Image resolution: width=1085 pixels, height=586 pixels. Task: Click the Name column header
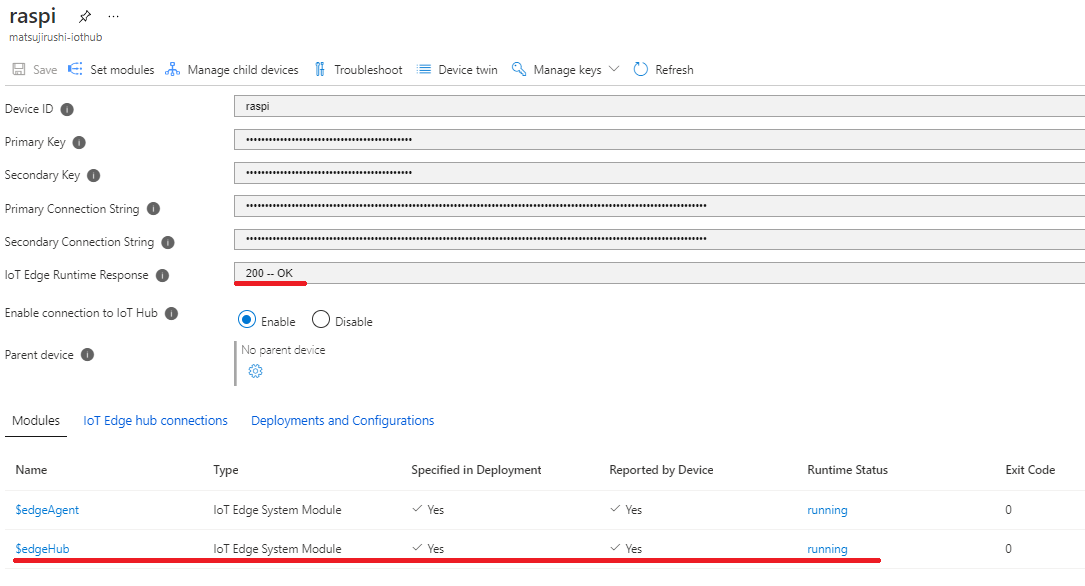click(31, 470)
